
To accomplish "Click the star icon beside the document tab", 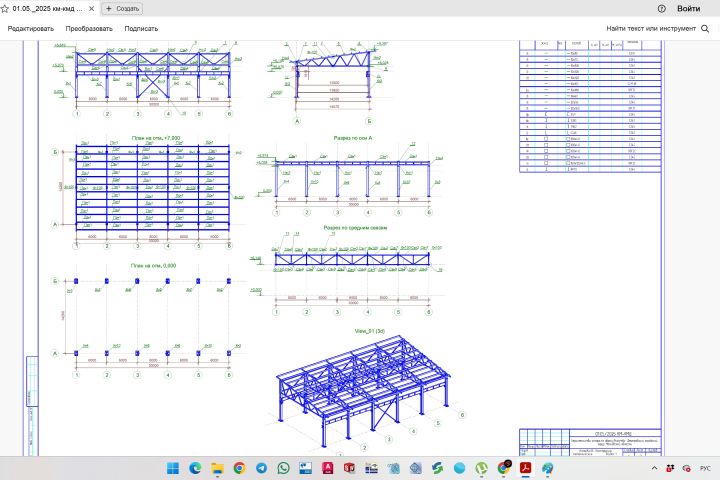I will point(5,9).
